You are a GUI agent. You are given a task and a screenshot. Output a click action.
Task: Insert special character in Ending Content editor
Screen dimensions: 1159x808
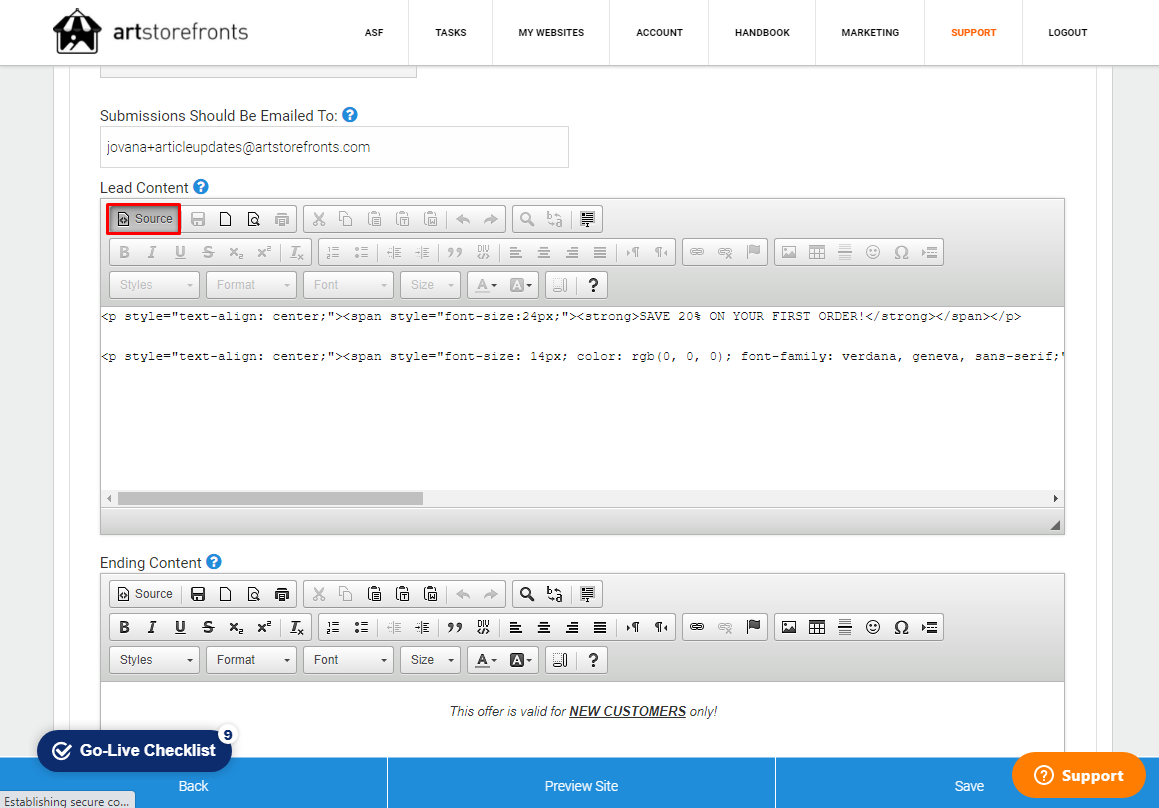[x=901, y=627]
